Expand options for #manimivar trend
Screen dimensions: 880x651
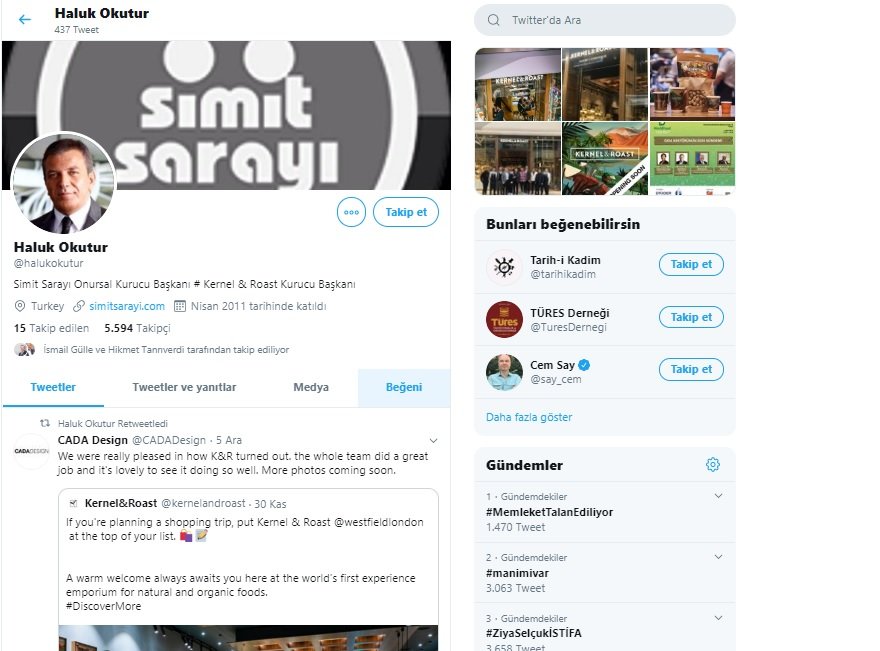click(718, 557)
